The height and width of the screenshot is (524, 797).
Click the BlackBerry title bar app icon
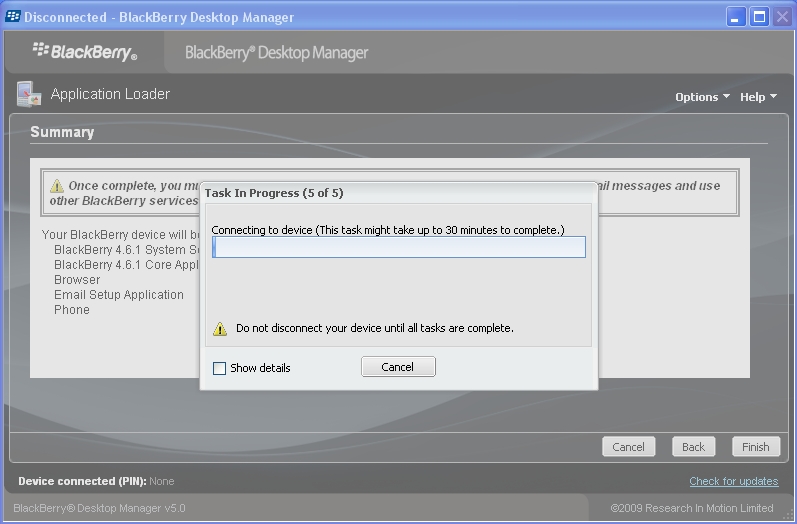point(12,16)
